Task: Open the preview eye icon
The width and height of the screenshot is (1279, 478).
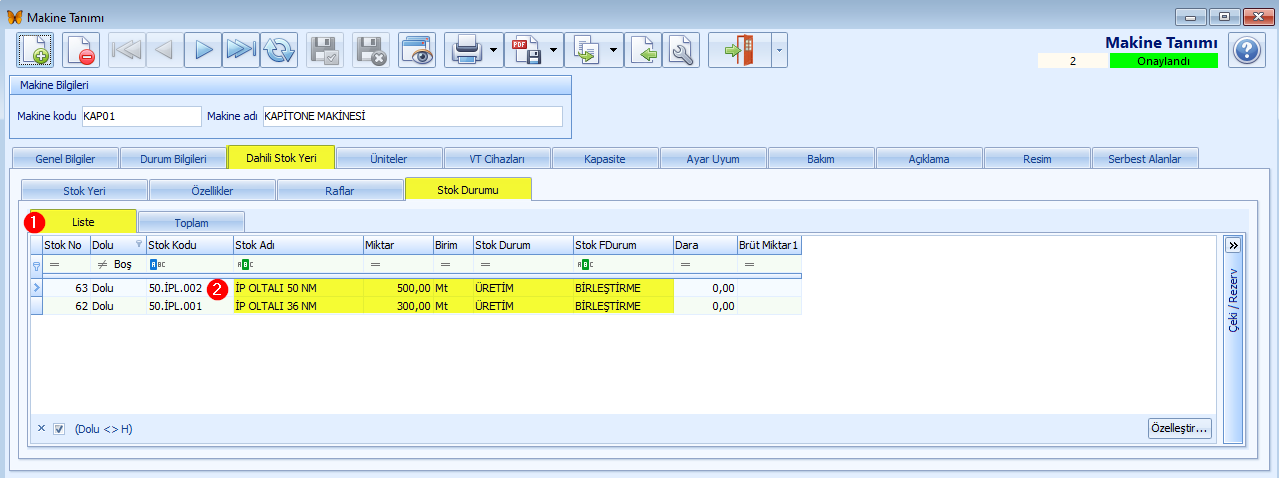Action: (x=417, y=50)
